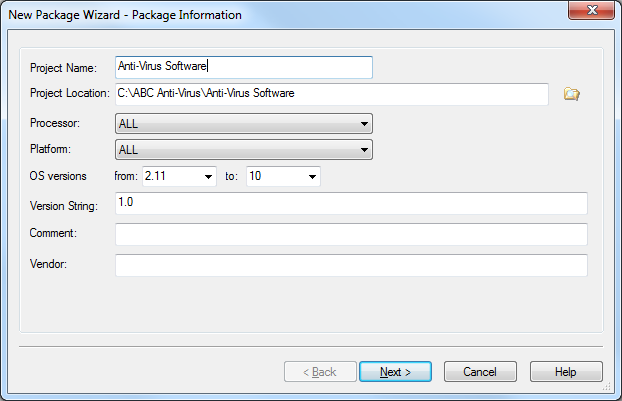This screenshot has width=622, height=401.
Task: Focus the Comment text field
Action: (x=351, y=234)
